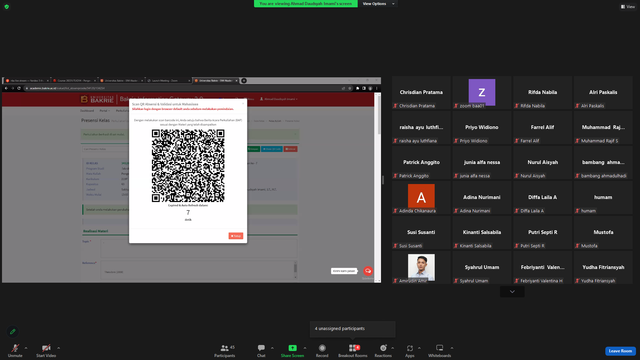Image resolution: width=640 pixels, height=360 pixels.
Task: Click the red chat bubble icon on shared page
Action: [368, 271]
